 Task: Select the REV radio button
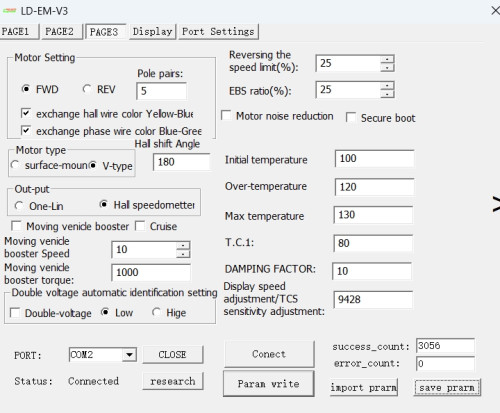pos(87,89)
